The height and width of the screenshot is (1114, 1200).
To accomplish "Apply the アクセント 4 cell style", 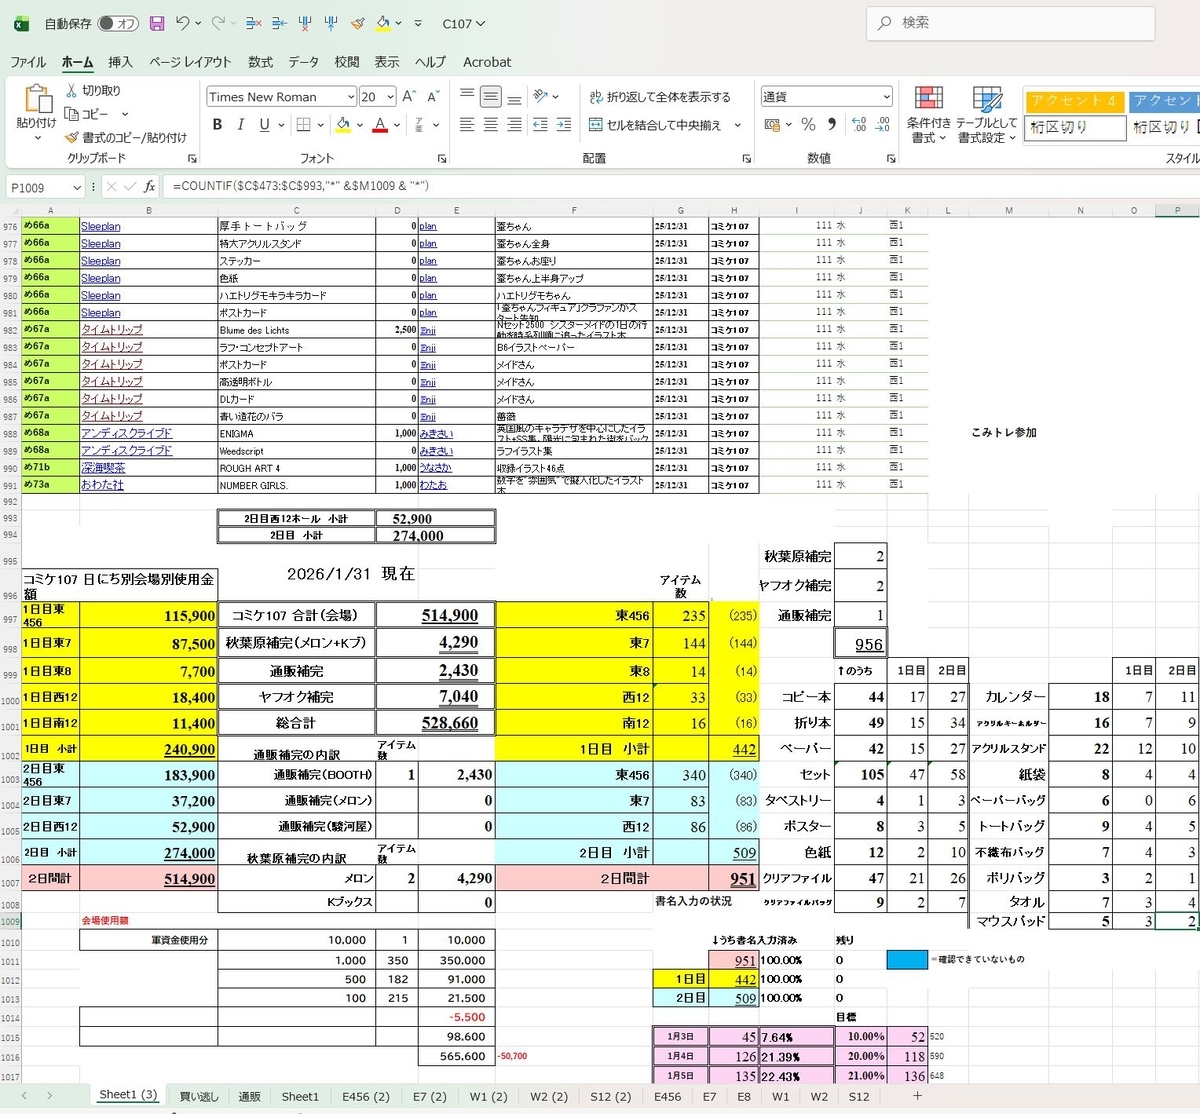I will click(x=1074, y=101).
